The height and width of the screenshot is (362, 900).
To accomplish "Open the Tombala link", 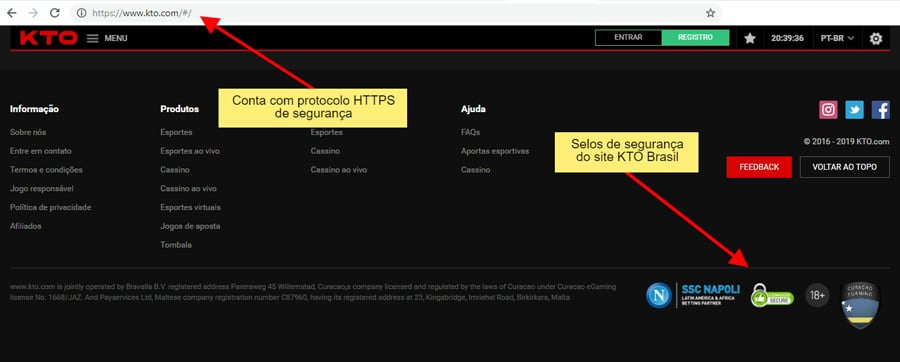I will point(176,245).
